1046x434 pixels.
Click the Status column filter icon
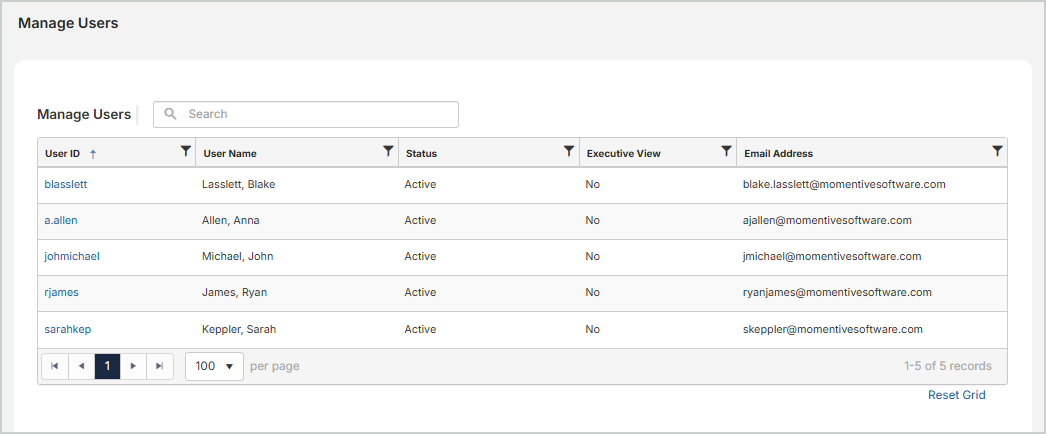(569, 151)
